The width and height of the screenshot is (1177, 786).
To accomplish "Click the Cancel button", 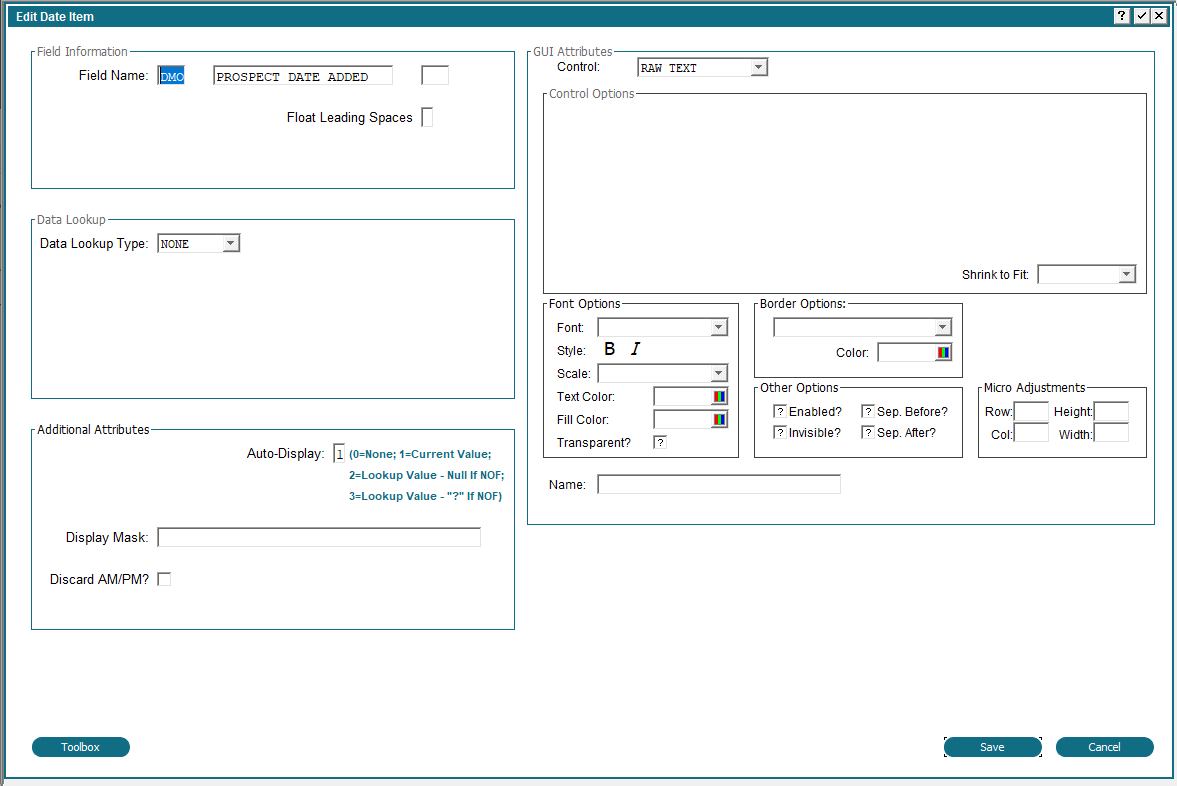I will pos(1104,747).
